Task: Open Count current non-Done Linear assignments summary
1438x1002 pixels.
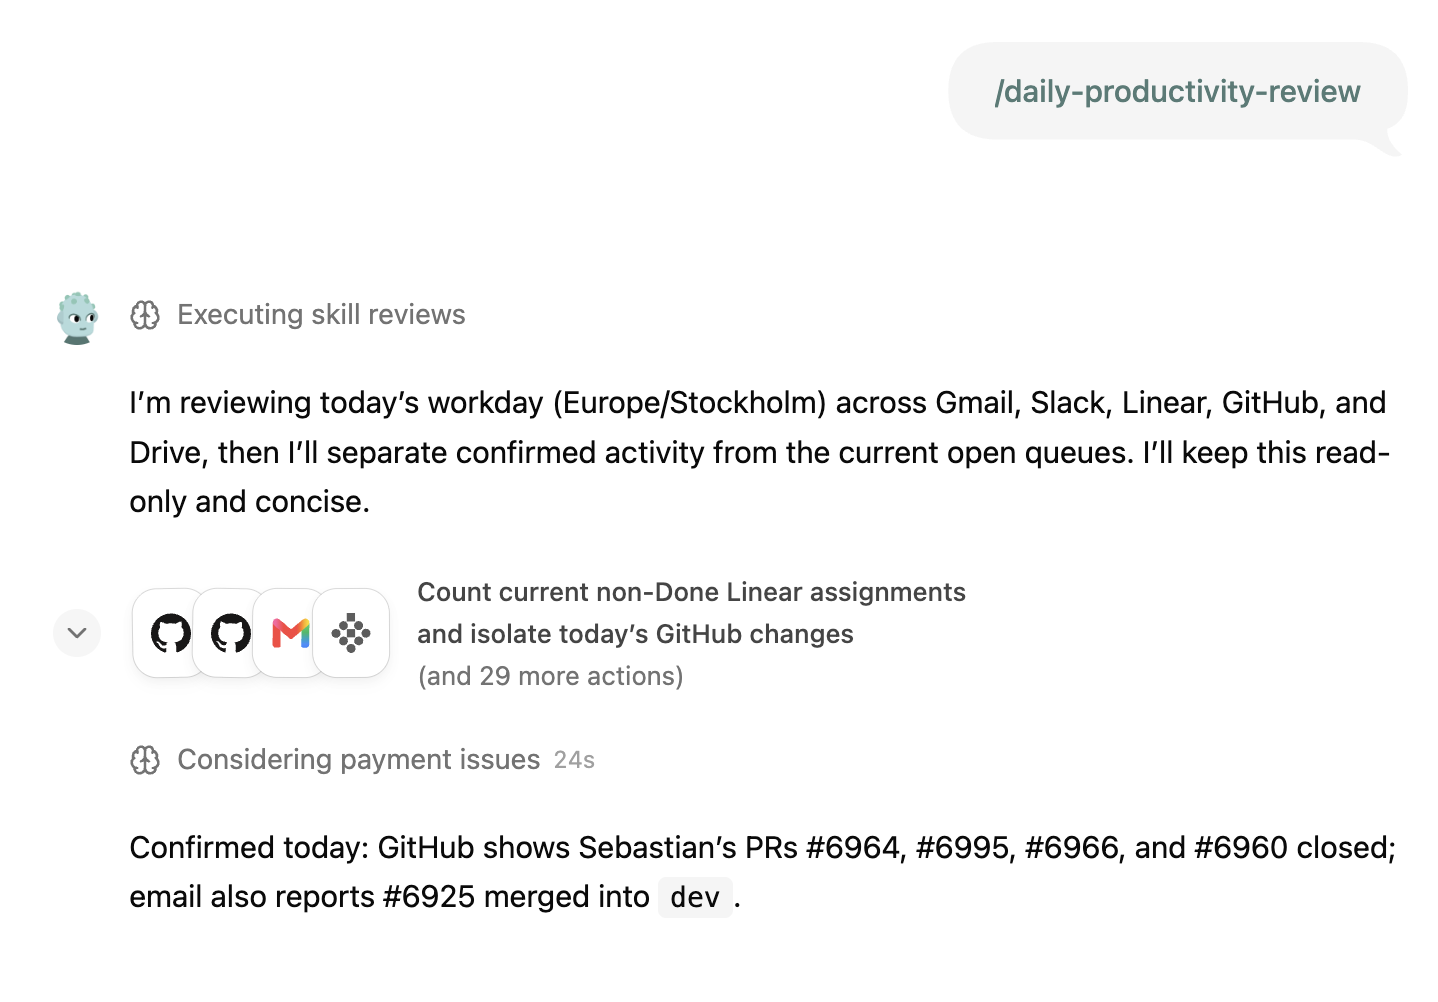Action: pyautogui.click(x=691, y=592)
